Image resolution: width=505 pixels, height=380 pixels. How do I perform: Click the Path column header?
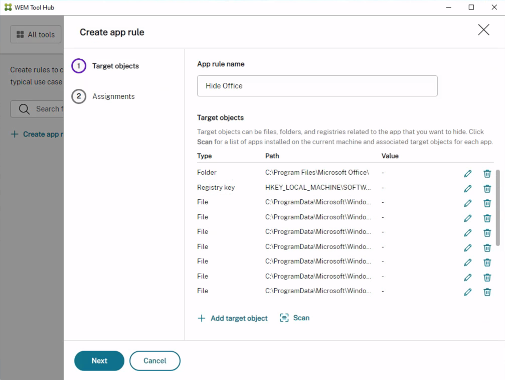point(272,156)
